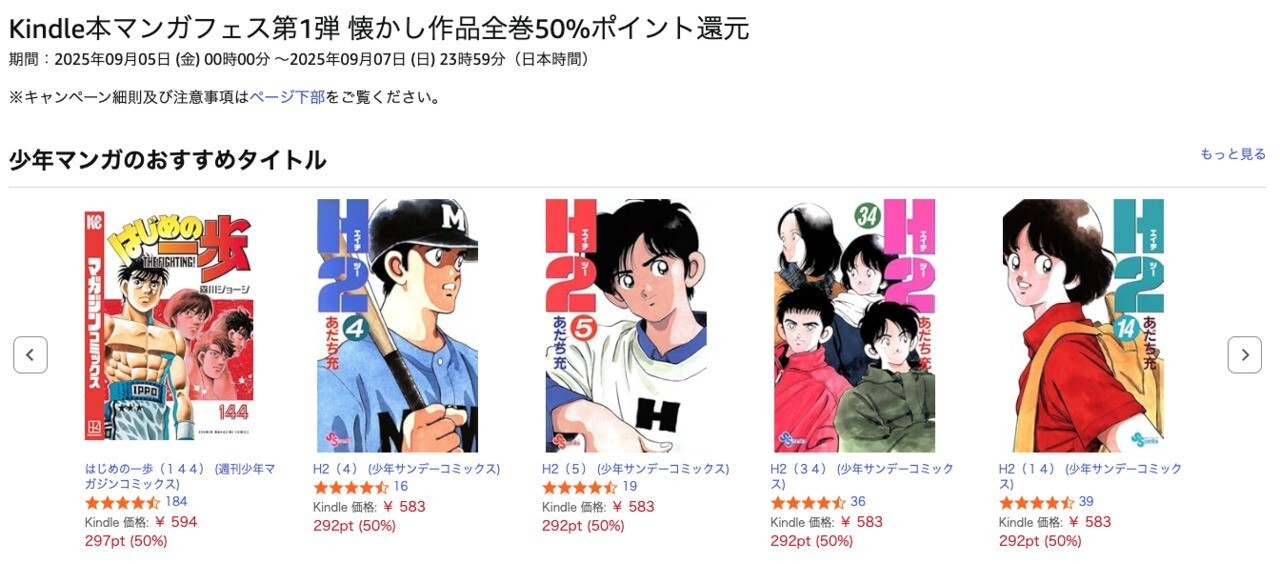View the 36 reviews of H2 volume 34
Viewport: 1280px width, 564px height.
click(x=858, y=502)
